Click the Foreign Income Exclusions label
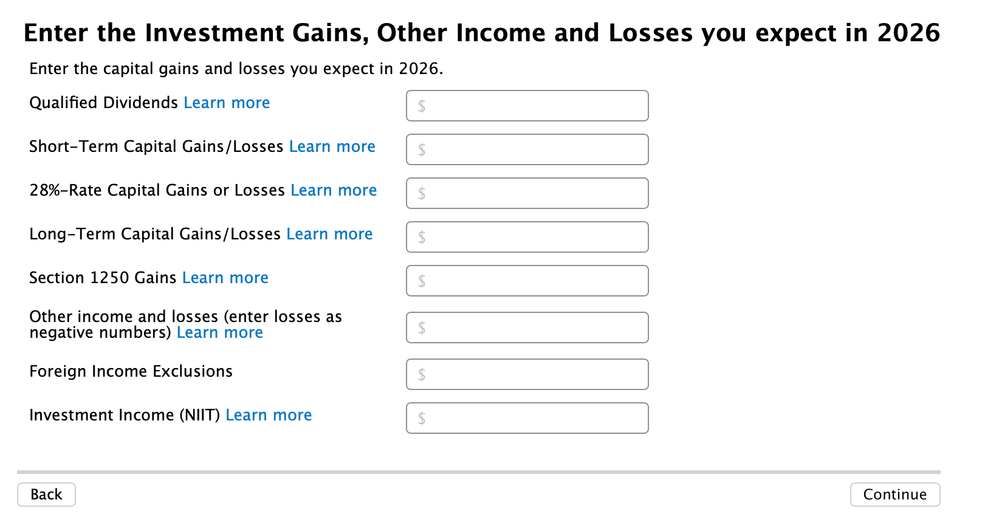The image size is (999, 531). click(x=131, y=371)
